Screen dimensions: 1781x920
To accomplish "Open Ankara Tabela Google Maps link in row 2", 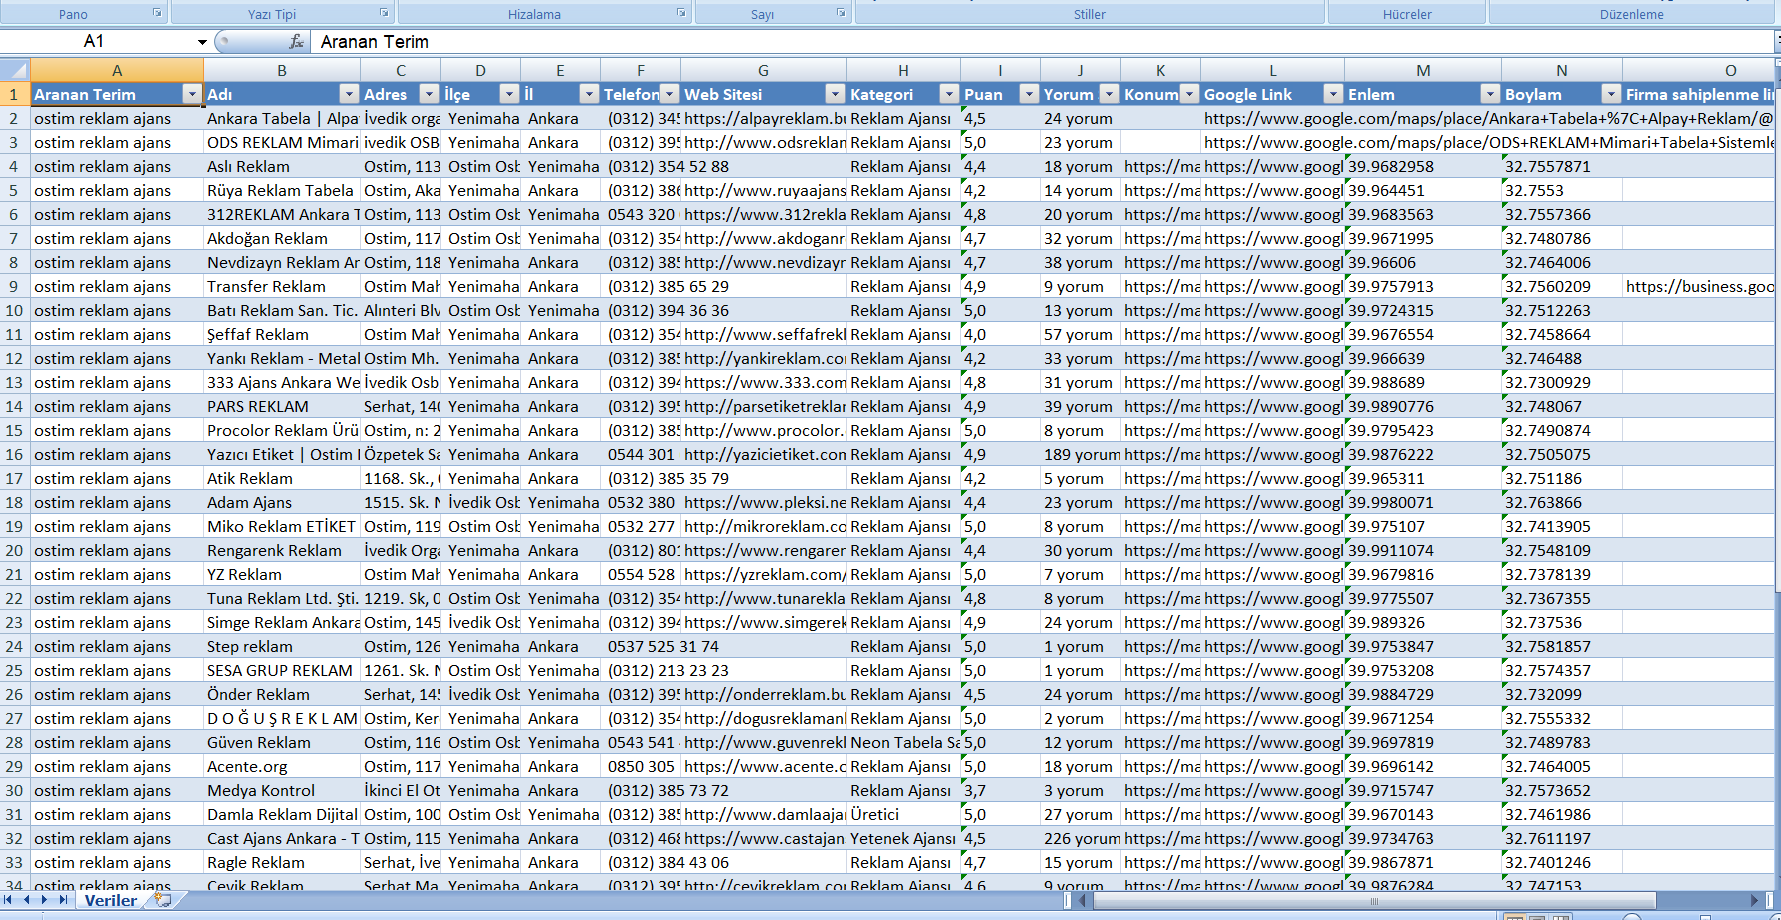I will click(1488, 118).
